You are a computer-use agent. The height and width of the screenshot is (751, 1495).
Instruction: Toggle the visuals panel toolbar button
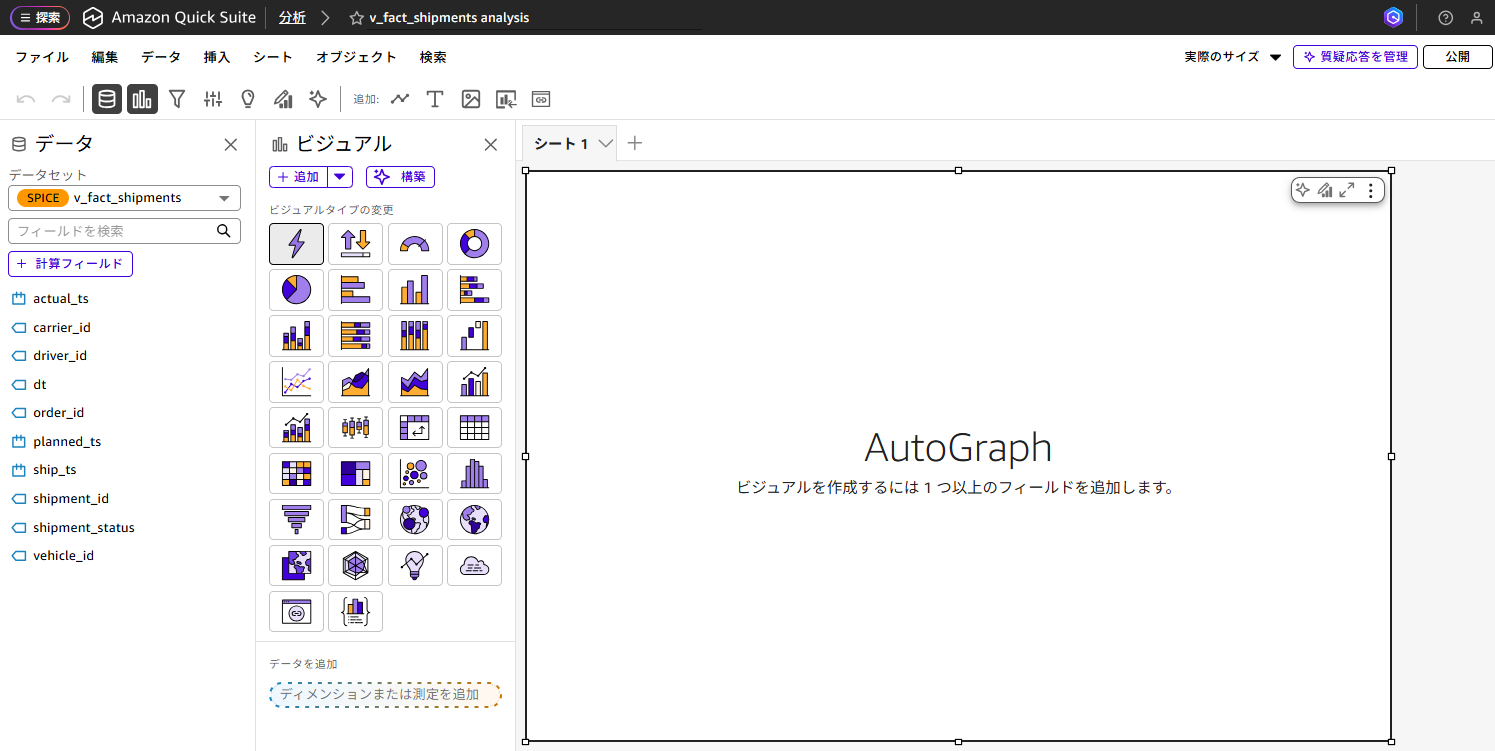pyautogui.click(x=142, y=99)
